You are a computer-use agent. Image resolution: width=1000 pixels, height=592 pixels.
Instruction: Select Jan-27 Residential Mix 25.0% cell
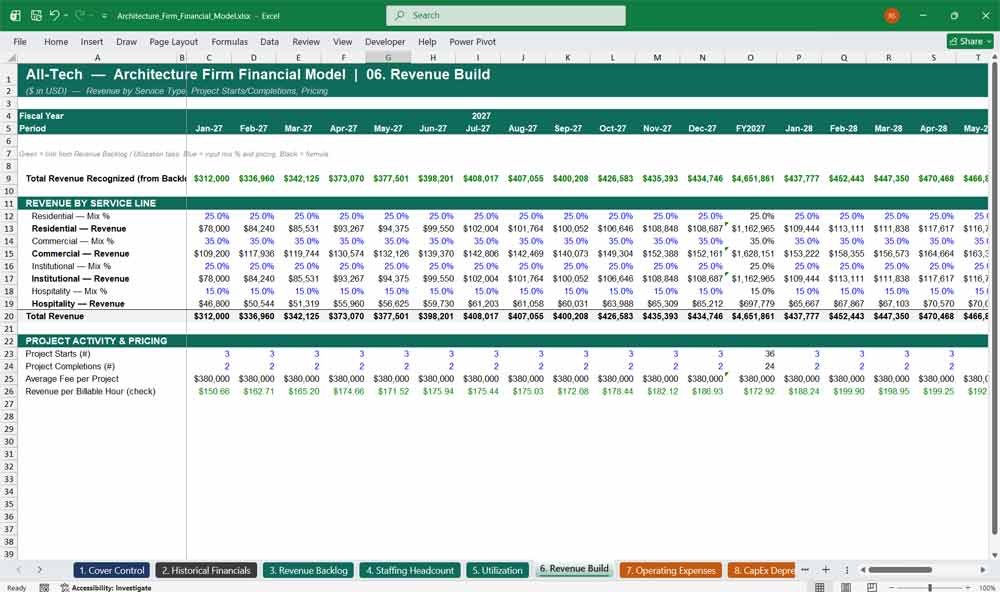(209, 216)
